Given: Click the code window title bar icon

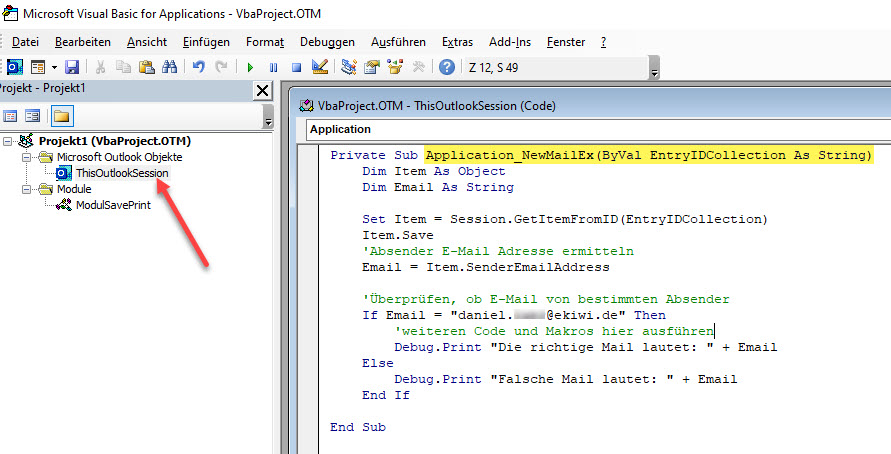Looking at the screenshot, I should pyautogui.click(x=307, y=105).
